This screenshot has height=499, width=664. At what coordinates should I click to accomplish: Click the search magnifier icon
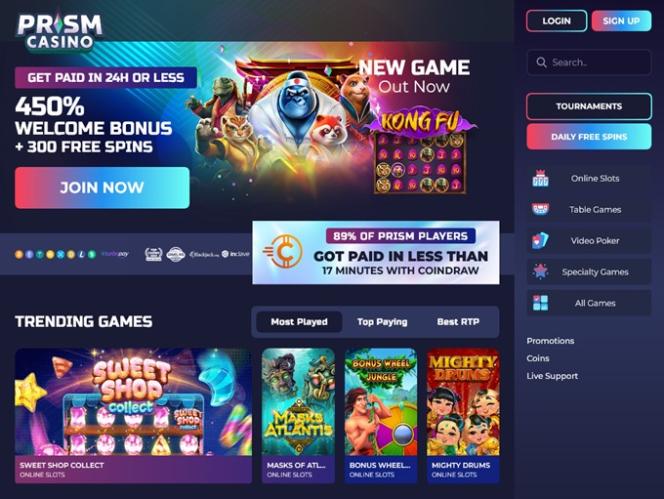tap(541, 62)
